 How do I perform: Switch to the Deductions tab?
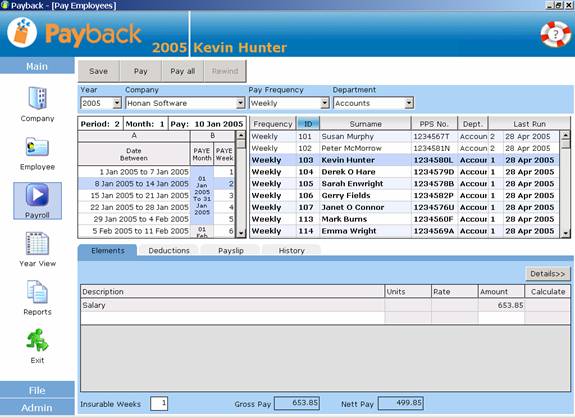(x=169, y=250)
